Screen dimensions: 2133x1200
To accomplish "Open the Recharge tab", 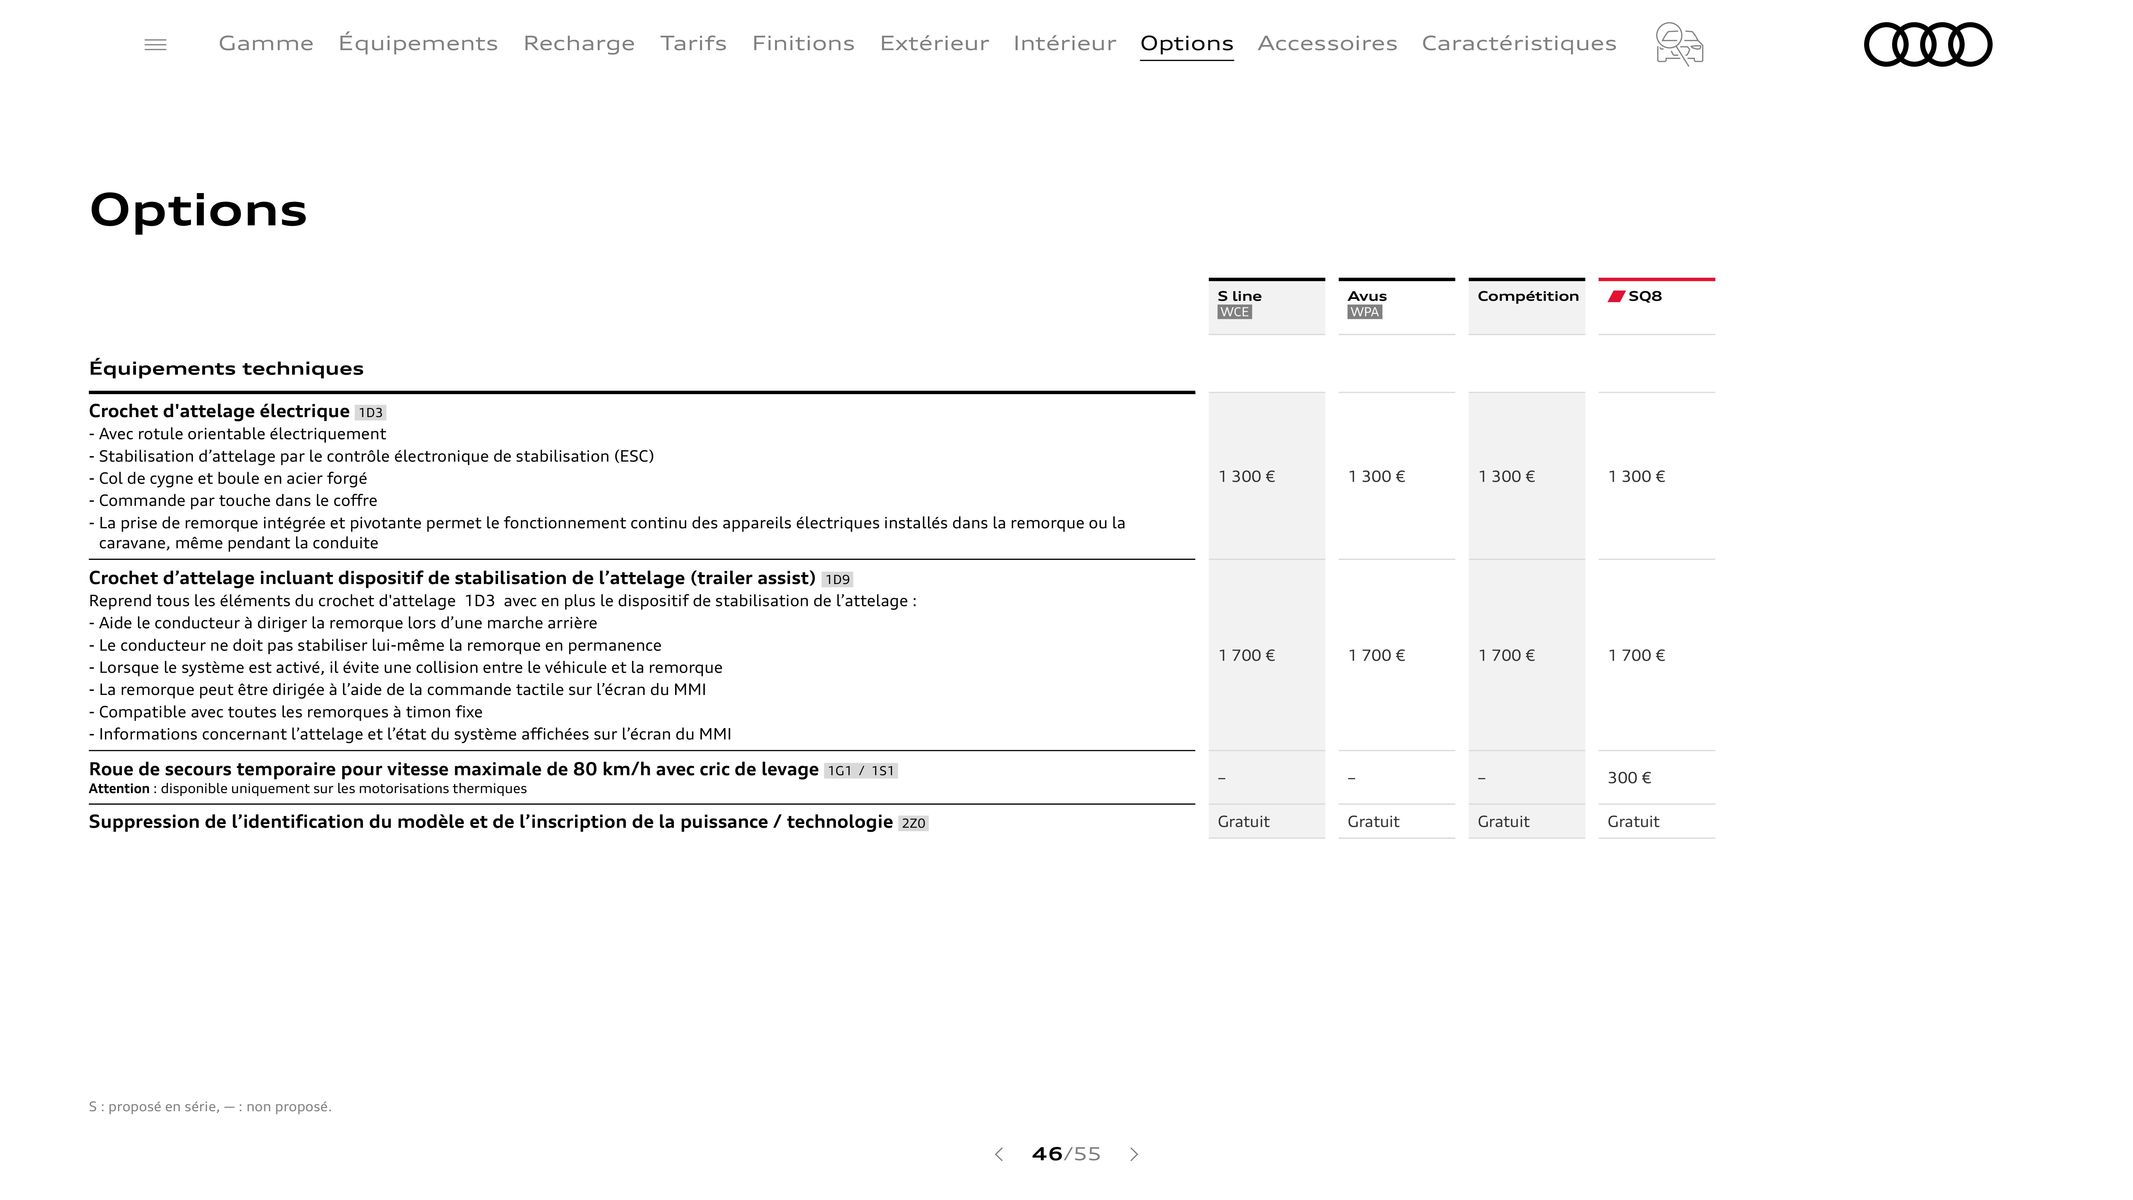I will (579, 43).
